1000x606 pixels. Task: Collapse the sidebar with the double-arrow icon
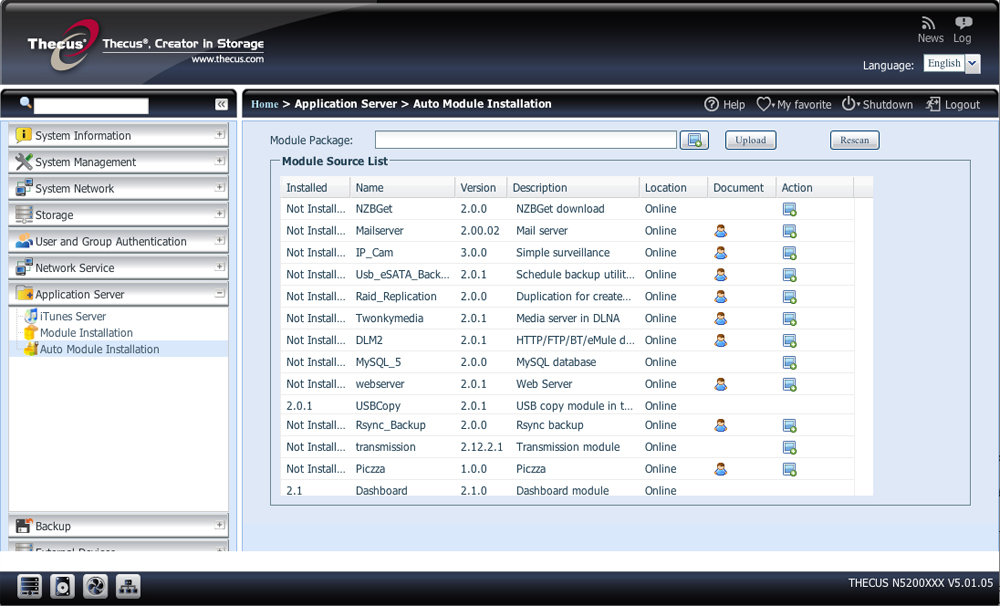pos(221,104)
